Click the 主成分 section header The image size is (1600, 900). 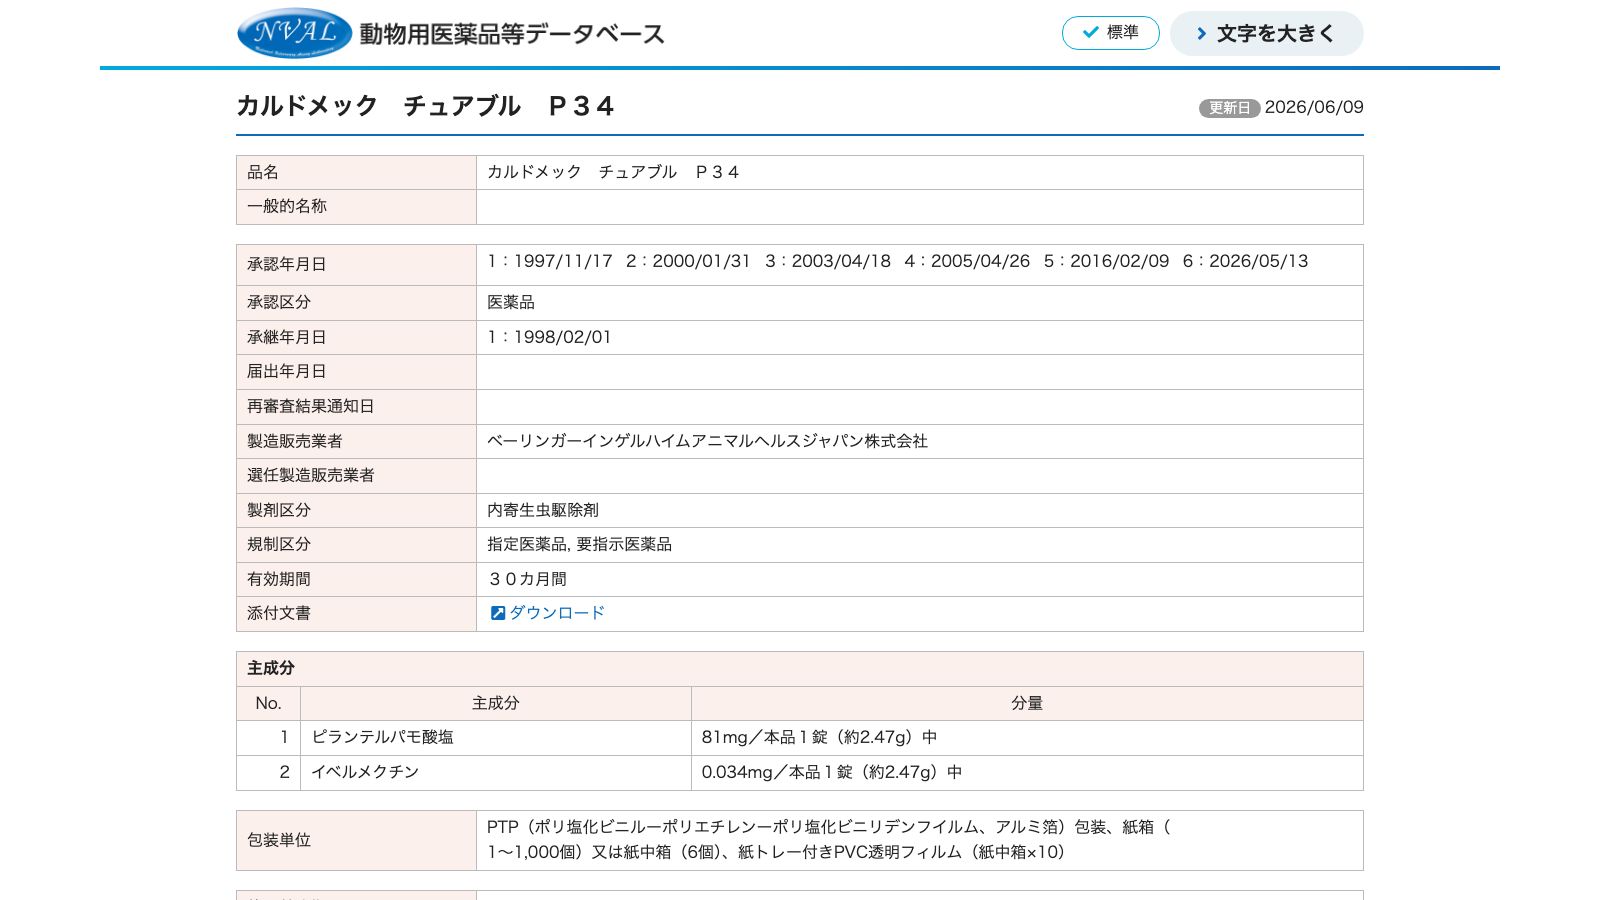[800, 669]
